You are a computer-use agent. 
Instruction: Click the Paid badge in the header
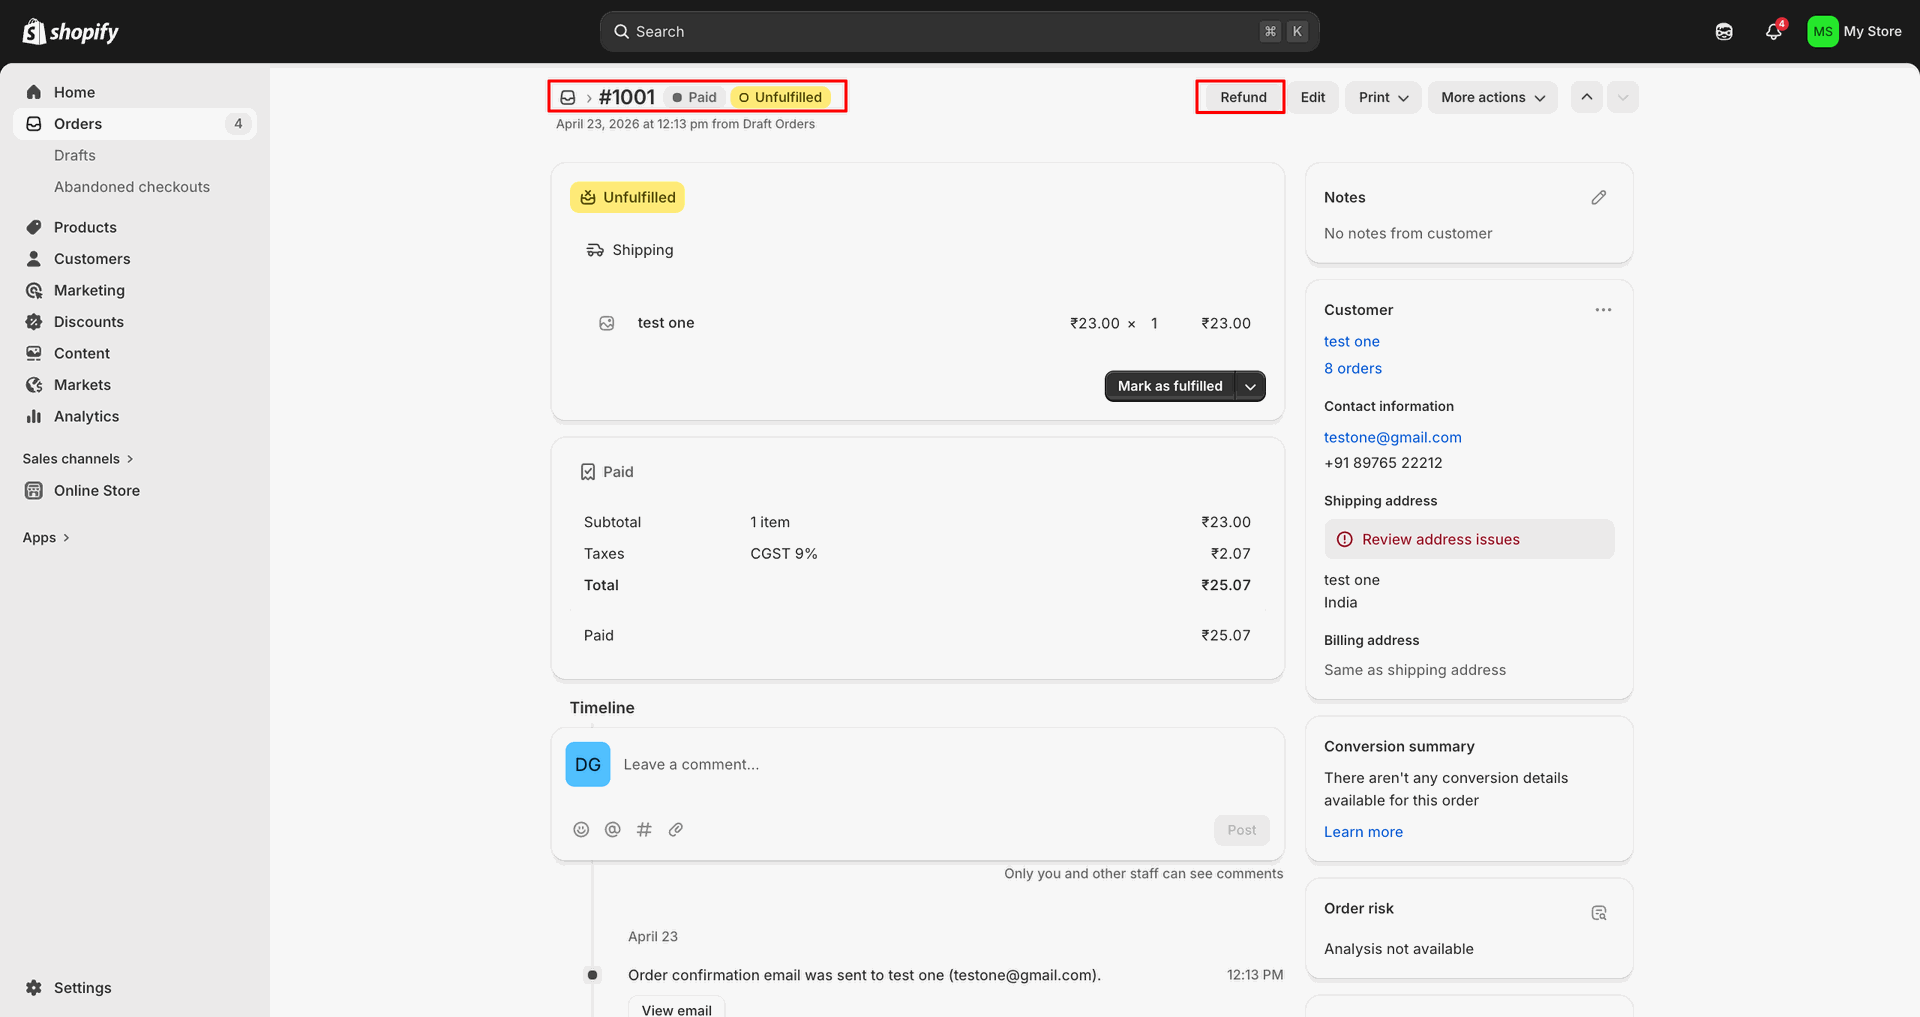694,97
